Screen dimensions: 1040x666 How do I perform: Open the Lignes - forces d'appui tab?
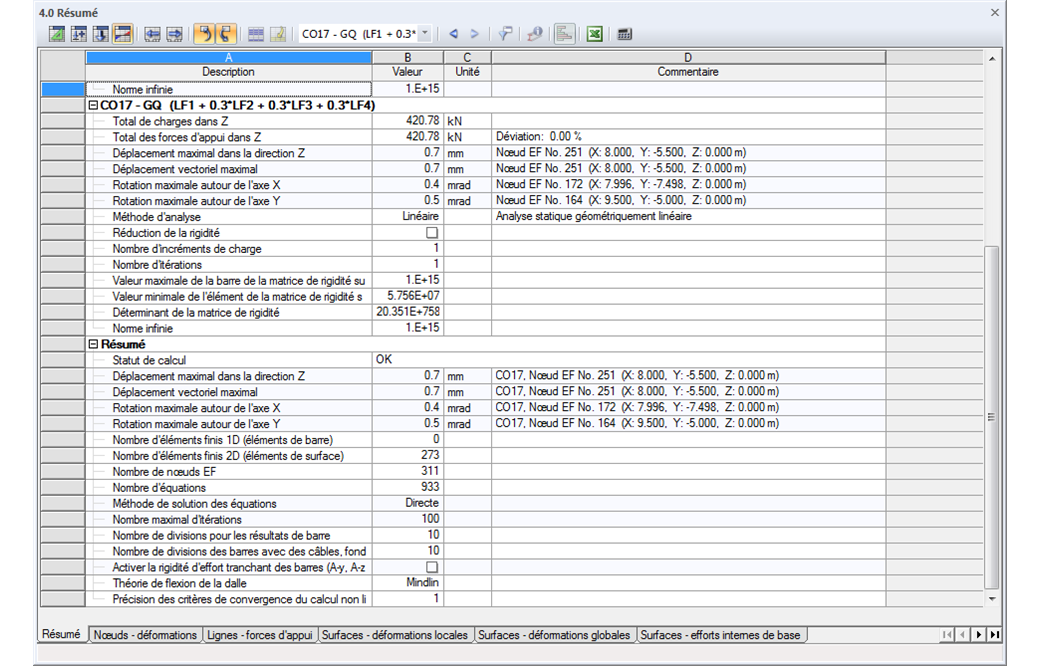point(259,635)
